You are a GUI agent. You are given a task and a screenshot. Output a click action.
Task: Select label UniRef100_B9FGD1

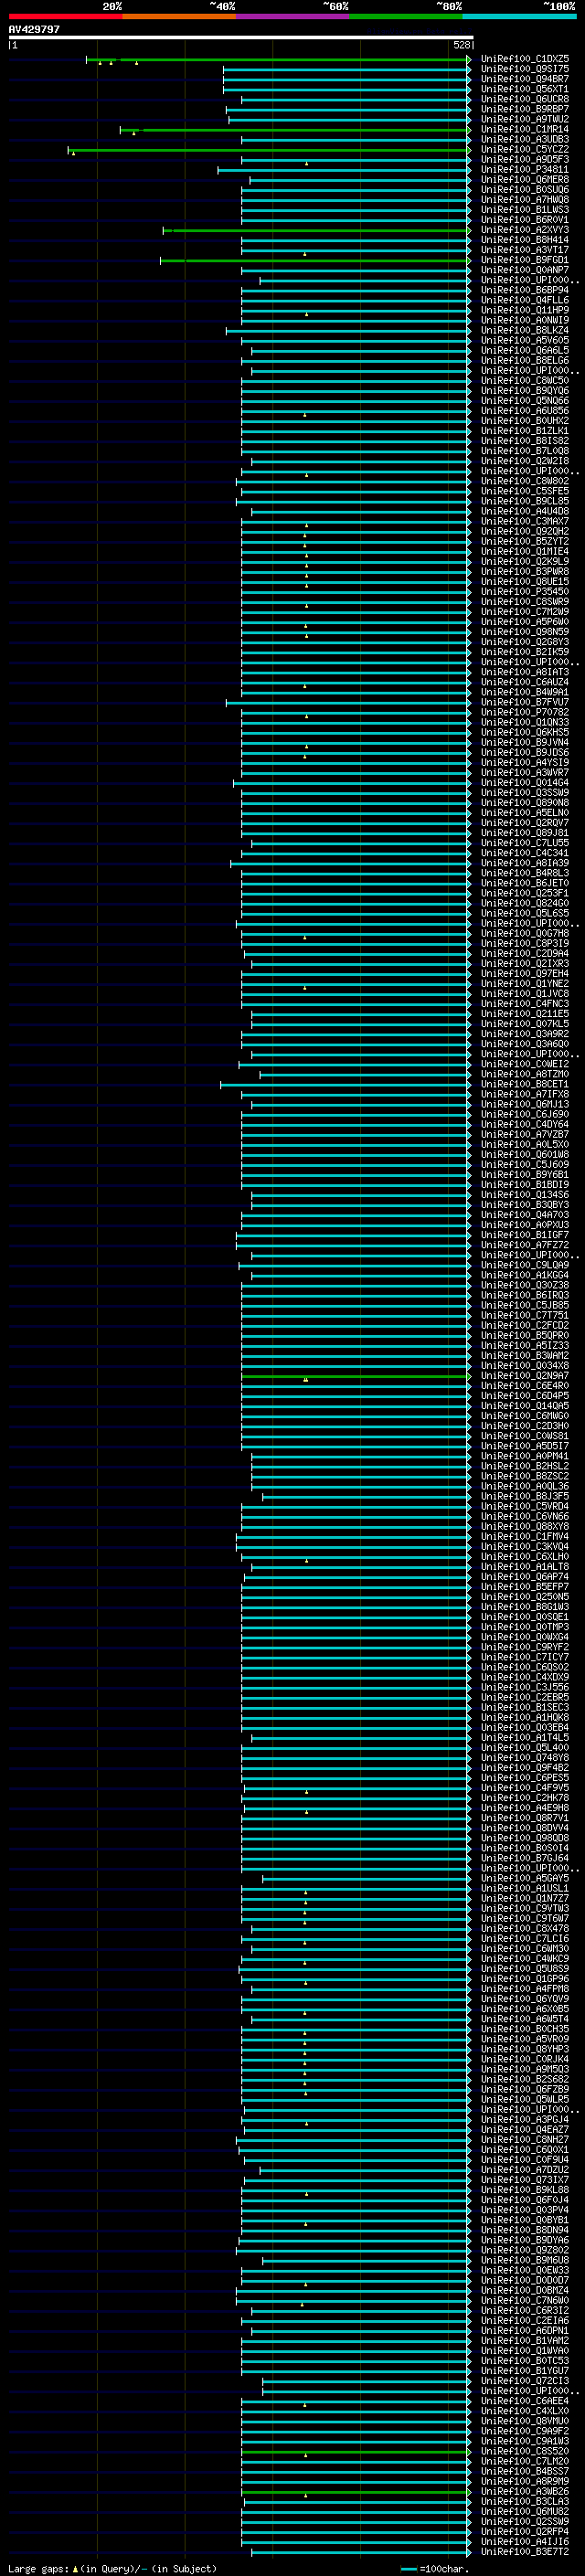525,261
